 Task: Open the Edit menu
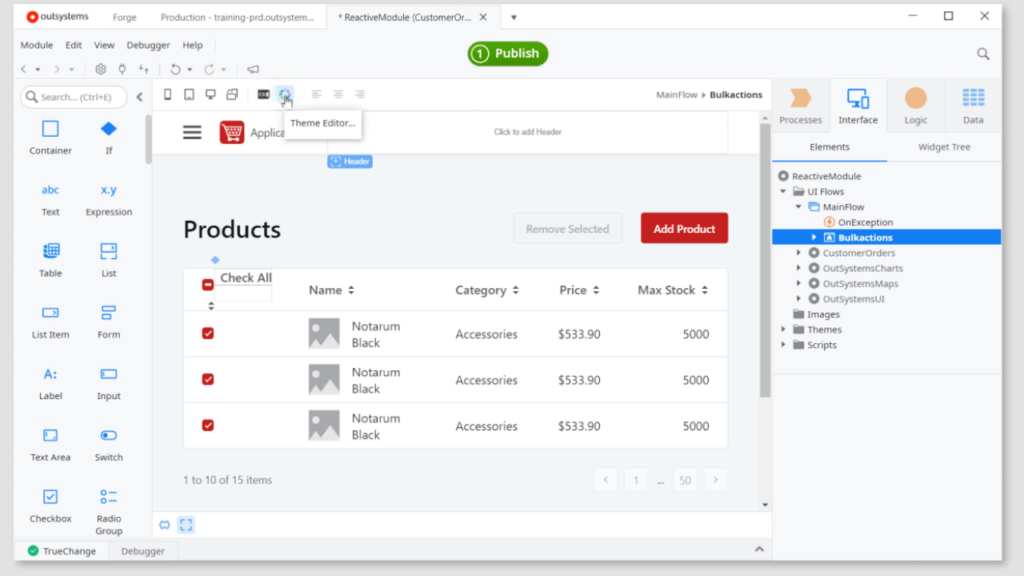coord(73,45)
